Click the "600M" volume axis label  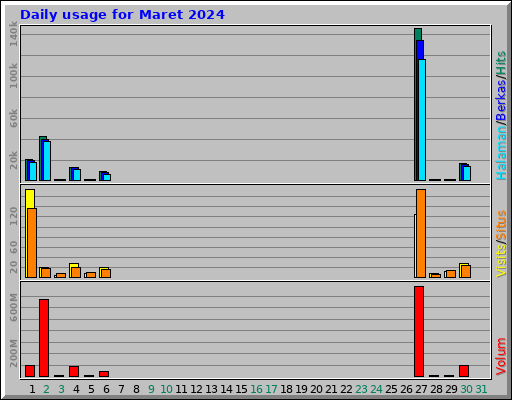[x=13, y=307]
